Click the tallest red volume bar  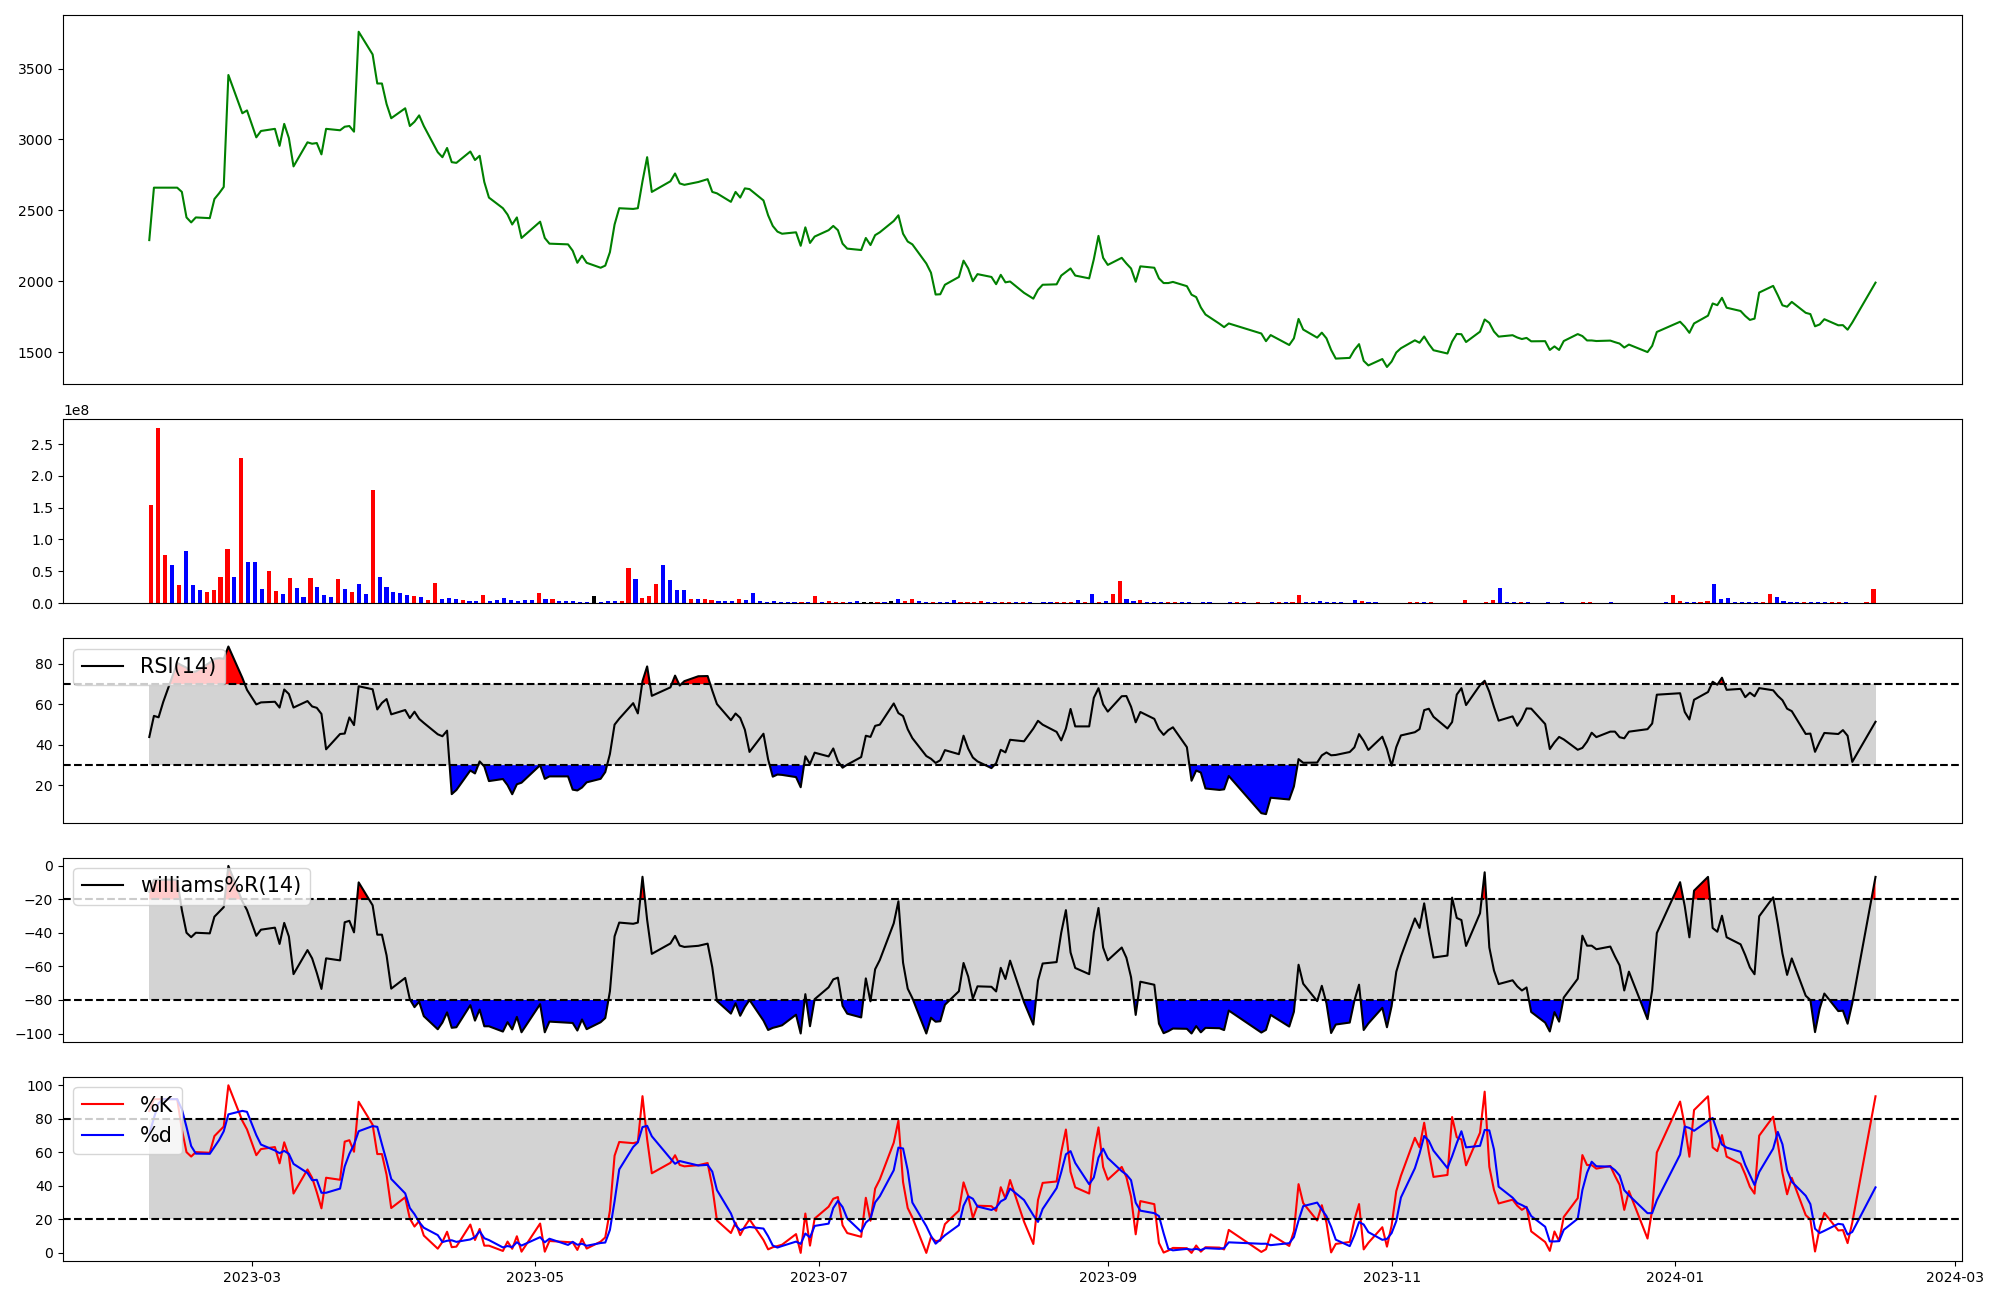point(158,515)
